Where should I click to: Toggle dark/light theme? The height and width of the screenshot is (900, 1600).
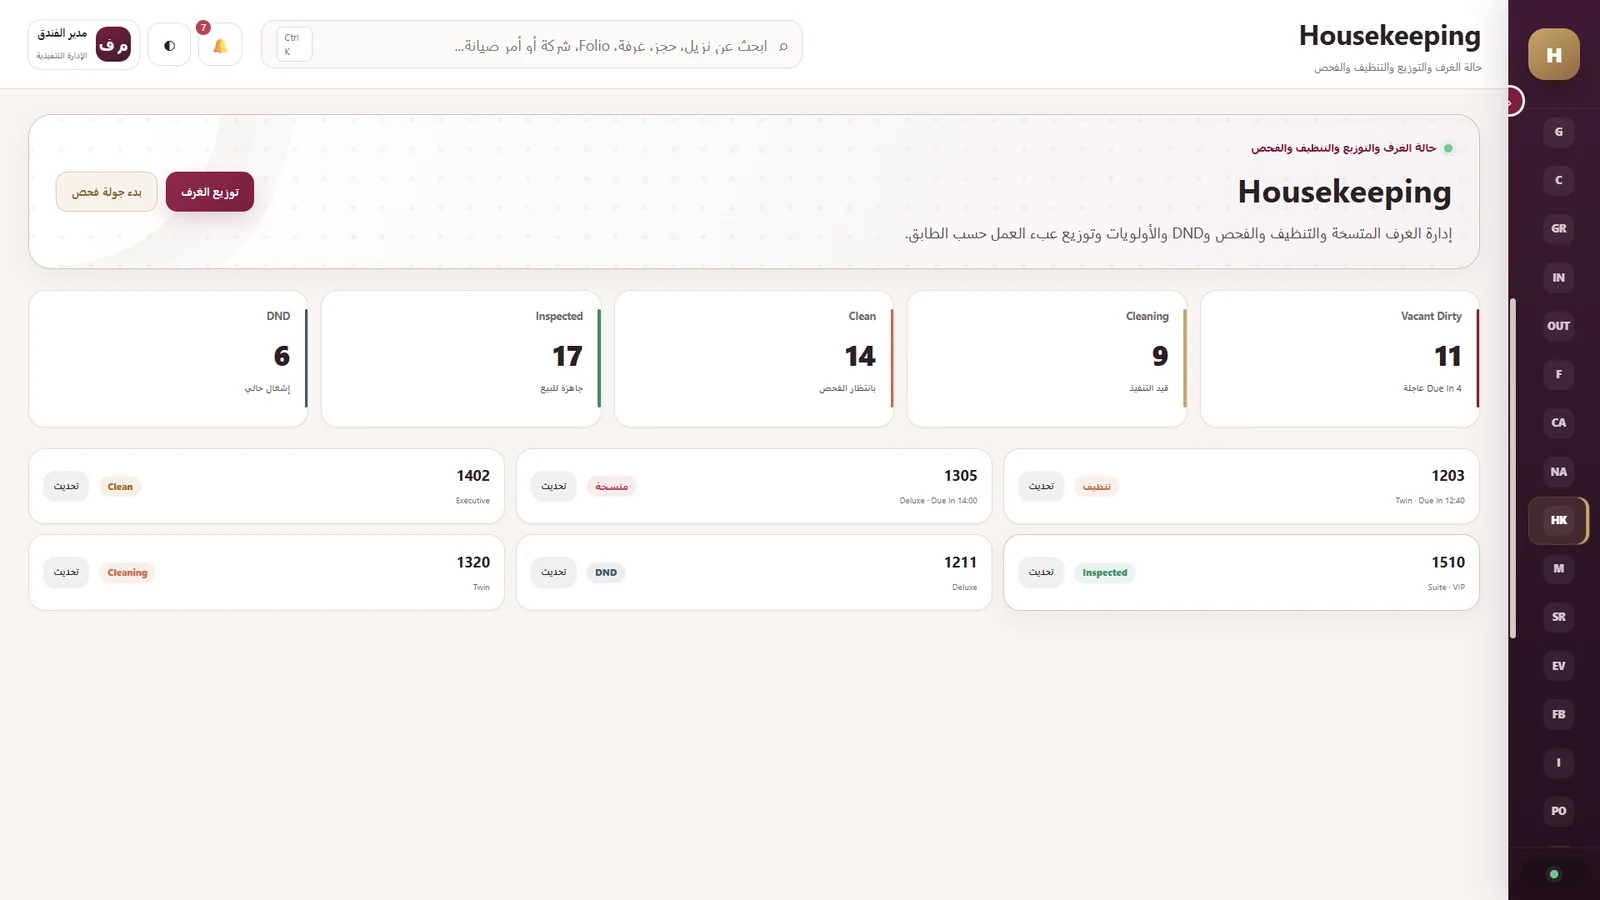[x=169, y=45]
